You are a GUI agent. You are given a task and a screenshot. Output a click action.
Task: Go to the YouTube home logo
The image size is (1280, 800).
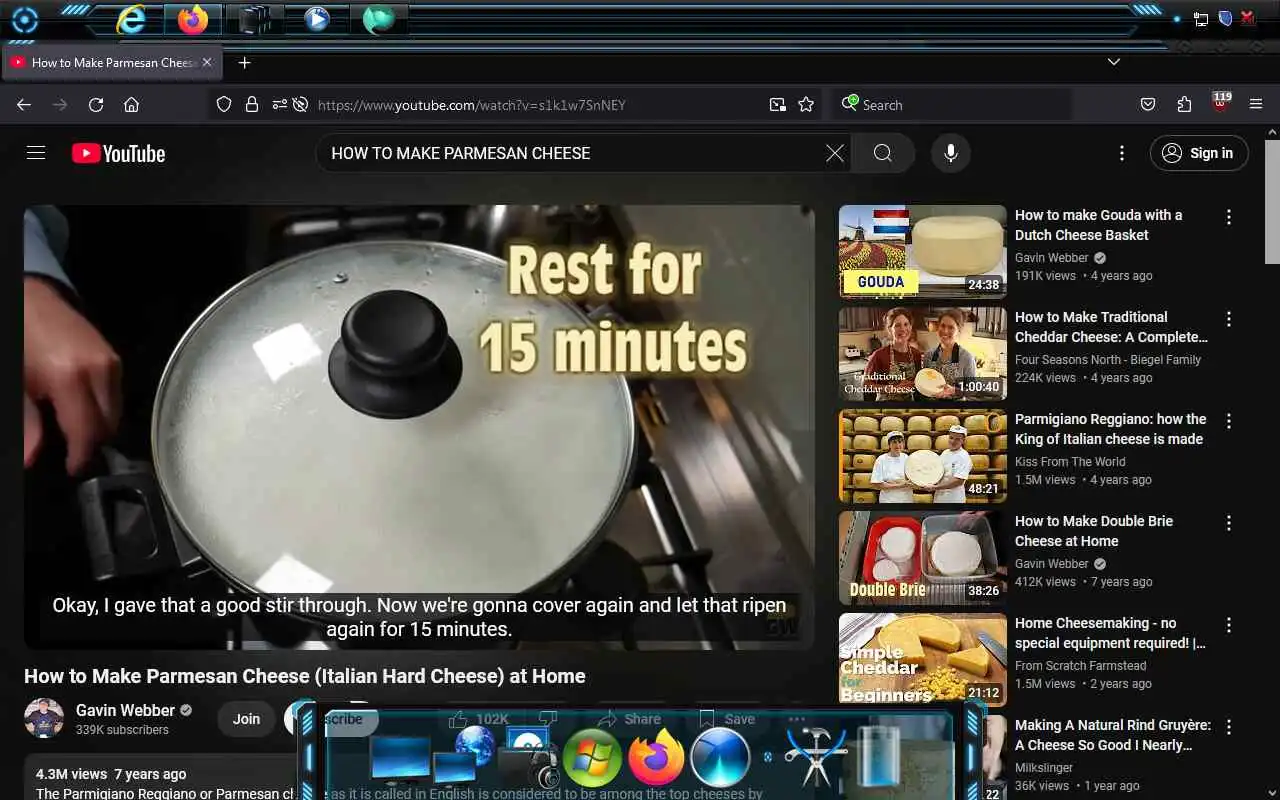(x=118, y=153)
